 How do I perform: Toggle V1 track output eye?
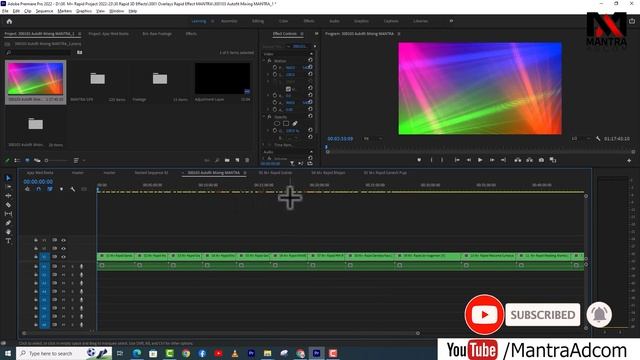(x=63, y=257)
